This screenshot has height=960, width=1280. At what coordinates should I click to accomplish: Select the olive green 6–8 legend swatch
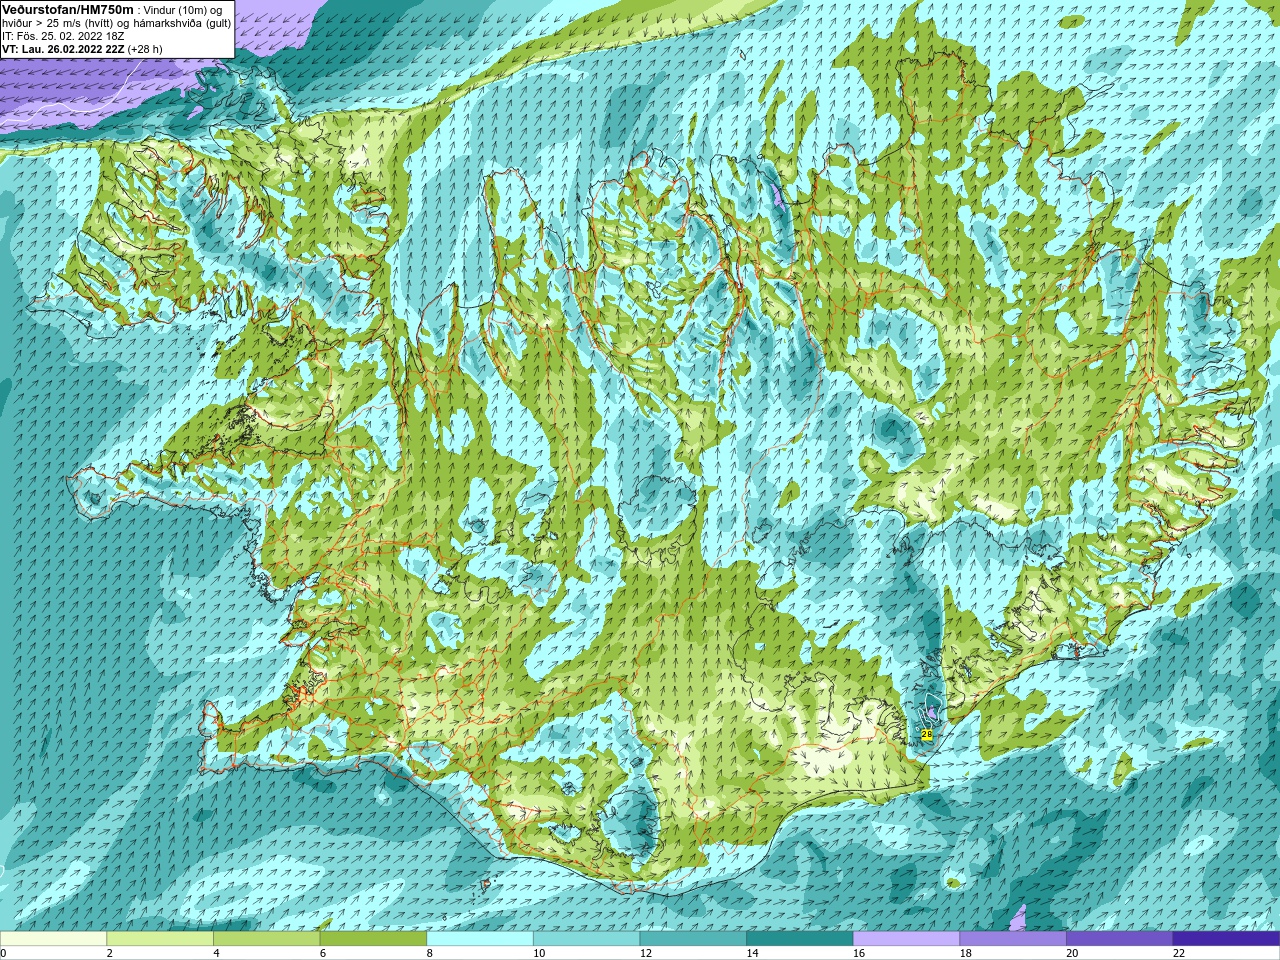coord(373,939)
